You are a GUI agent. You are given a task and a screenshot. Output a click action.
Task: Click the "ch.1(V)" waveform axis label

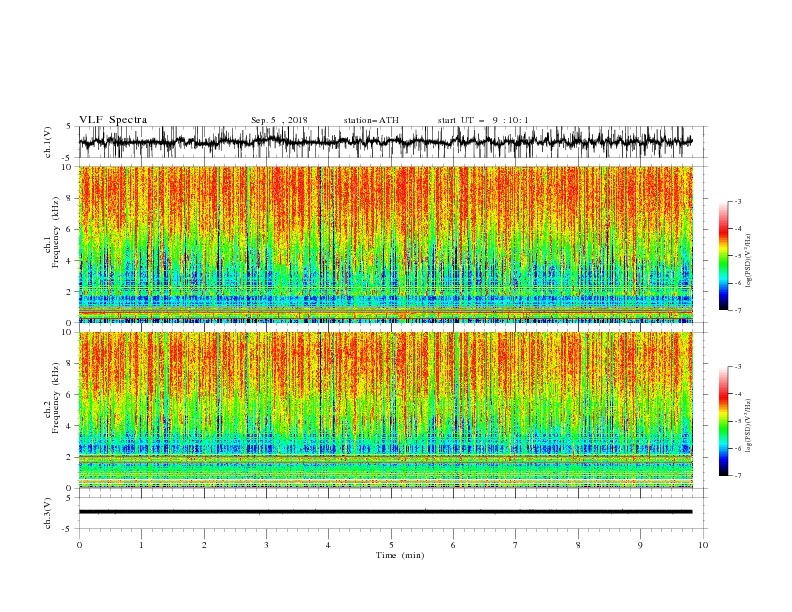pyautogui.click(x=48, y=142)
